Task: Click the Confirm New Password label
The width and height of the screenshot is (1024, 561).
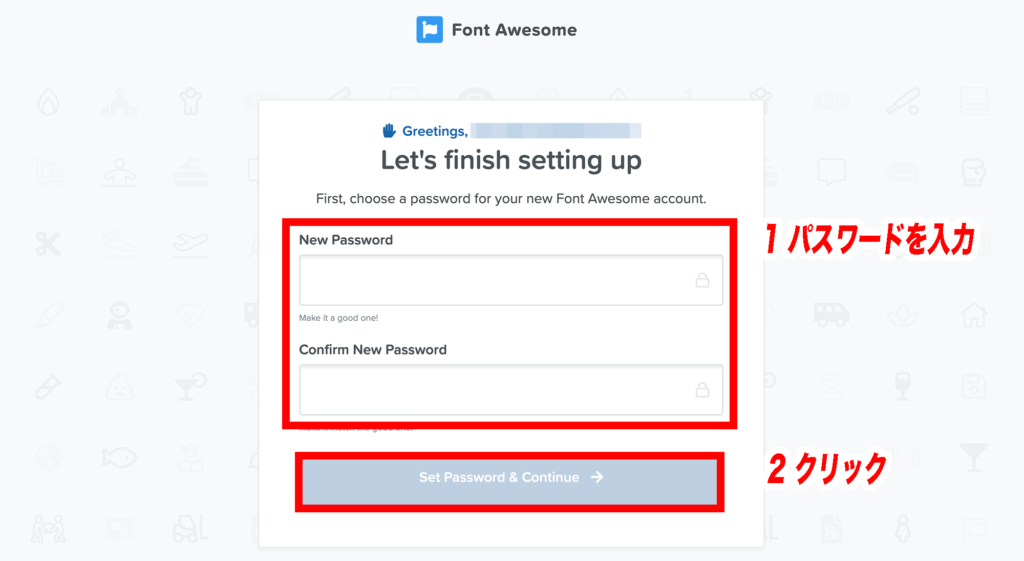Action: point(373,349)
